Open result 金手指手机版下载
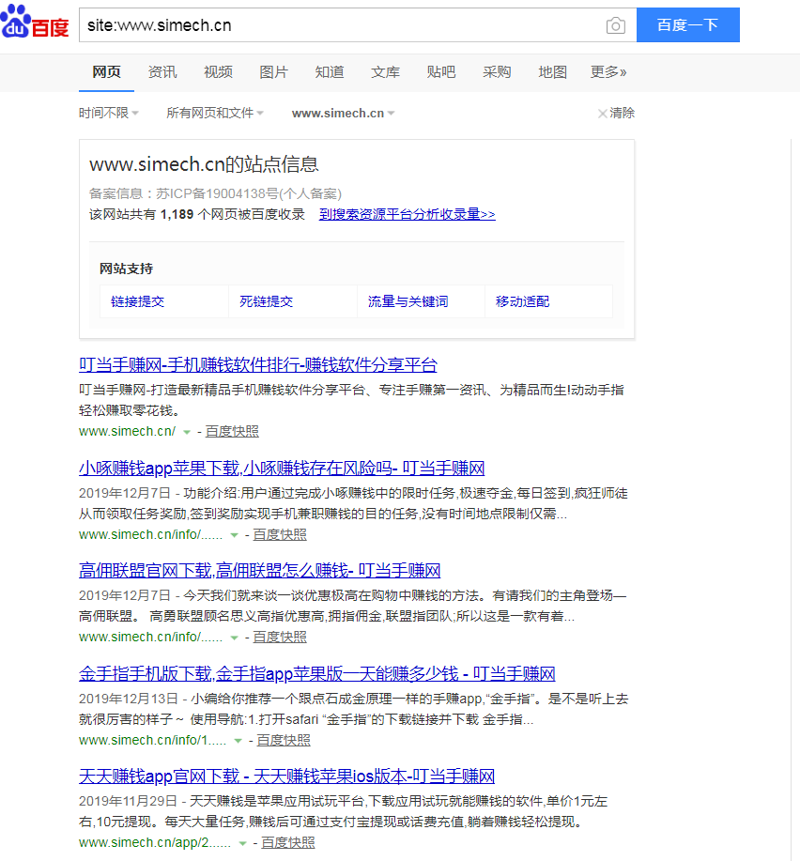The height and width of the screenshot is (861, 800). click(317, 674)
